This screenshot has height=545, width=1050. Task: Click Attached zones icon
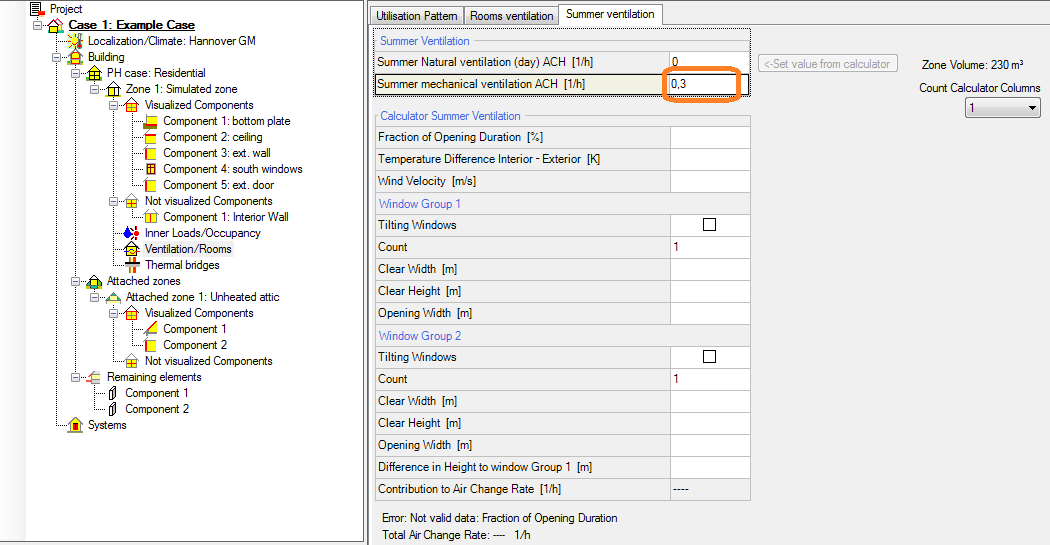point(94,281)
